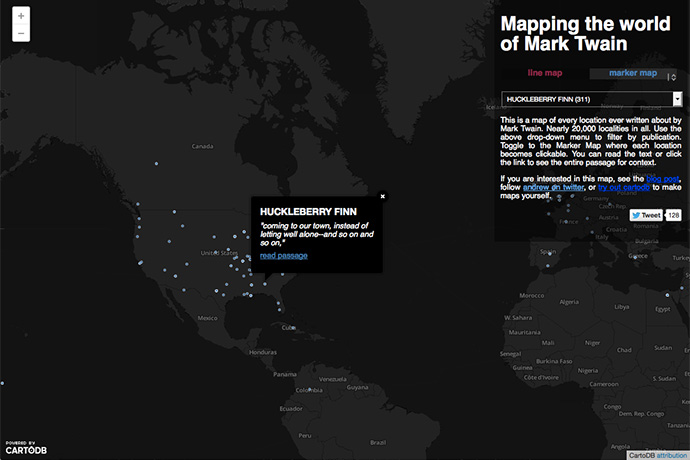Open the CartoDB attribution link
The image size is (690, 460).
671,456
